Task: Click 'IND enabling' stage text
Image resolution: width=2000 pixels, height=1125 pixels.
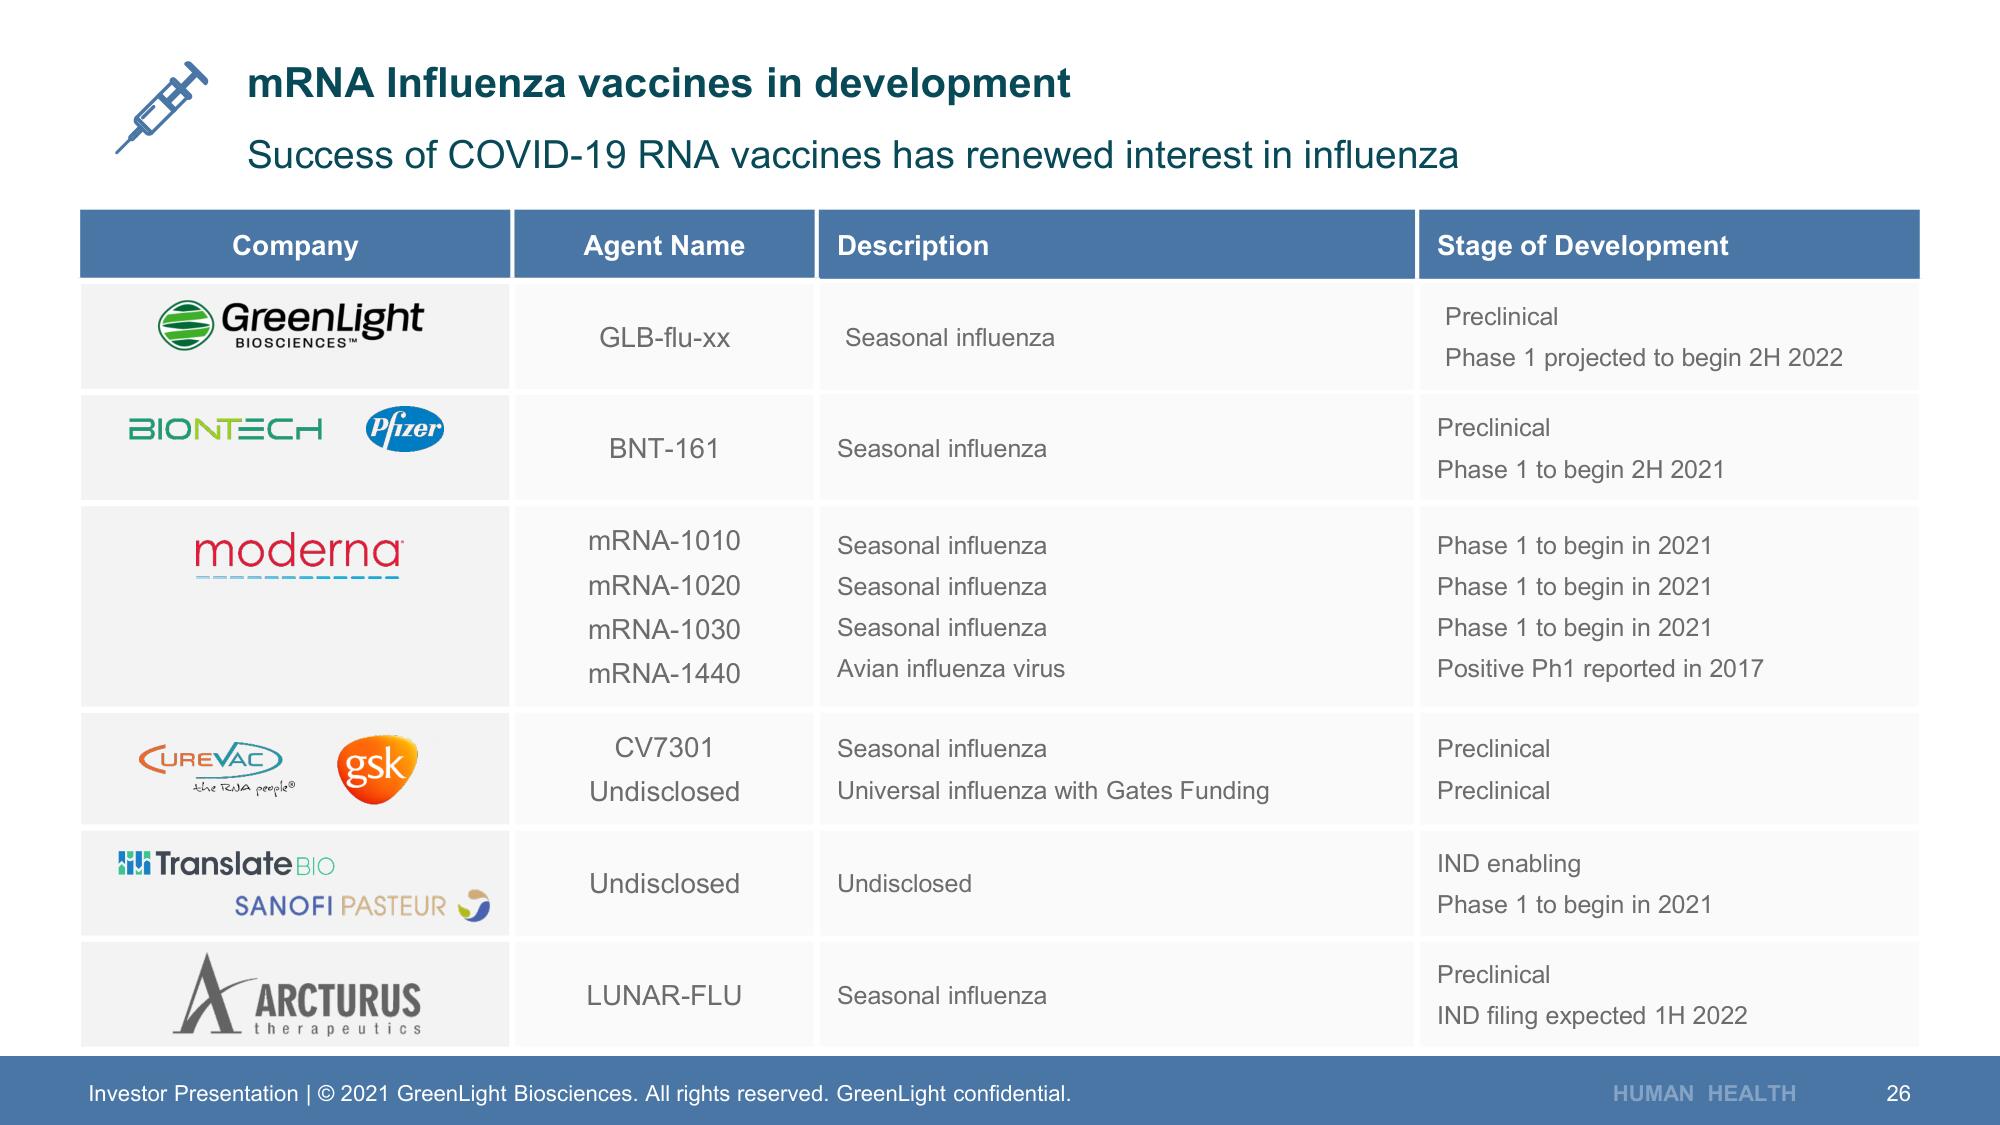Action: tap(1508, 864)
